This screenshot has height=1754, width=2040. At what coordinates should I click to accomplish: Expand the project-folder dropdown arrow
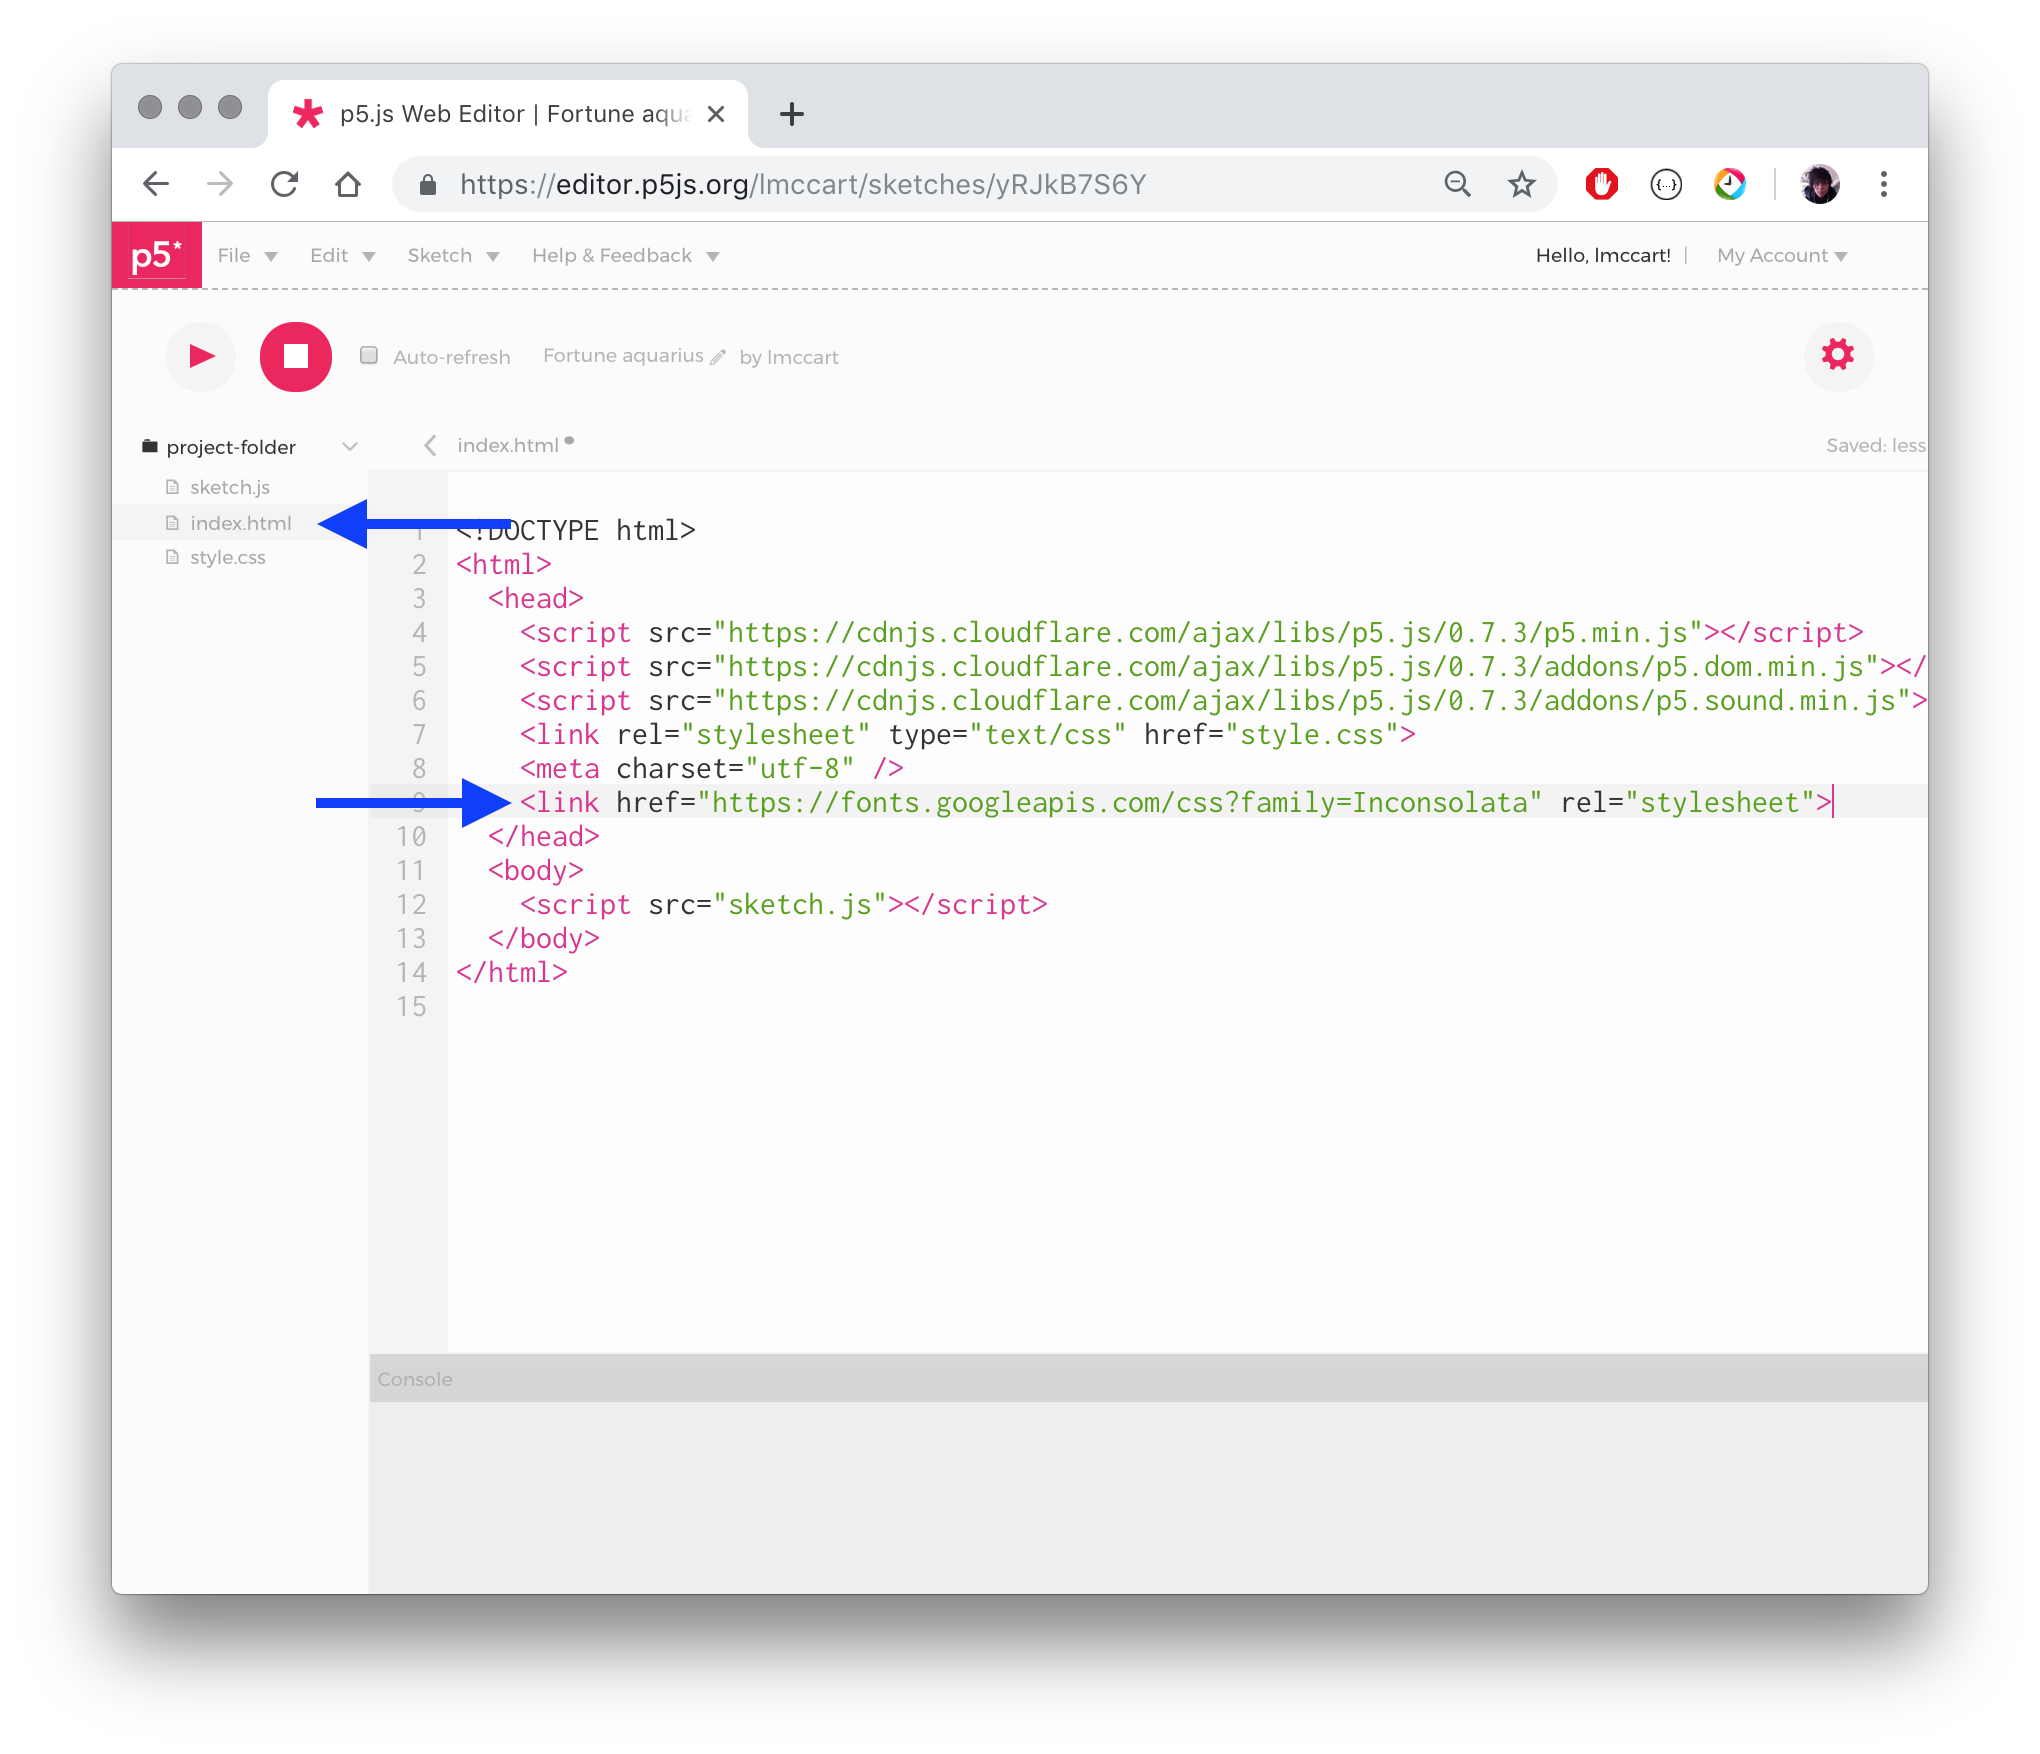coord(350,446)
